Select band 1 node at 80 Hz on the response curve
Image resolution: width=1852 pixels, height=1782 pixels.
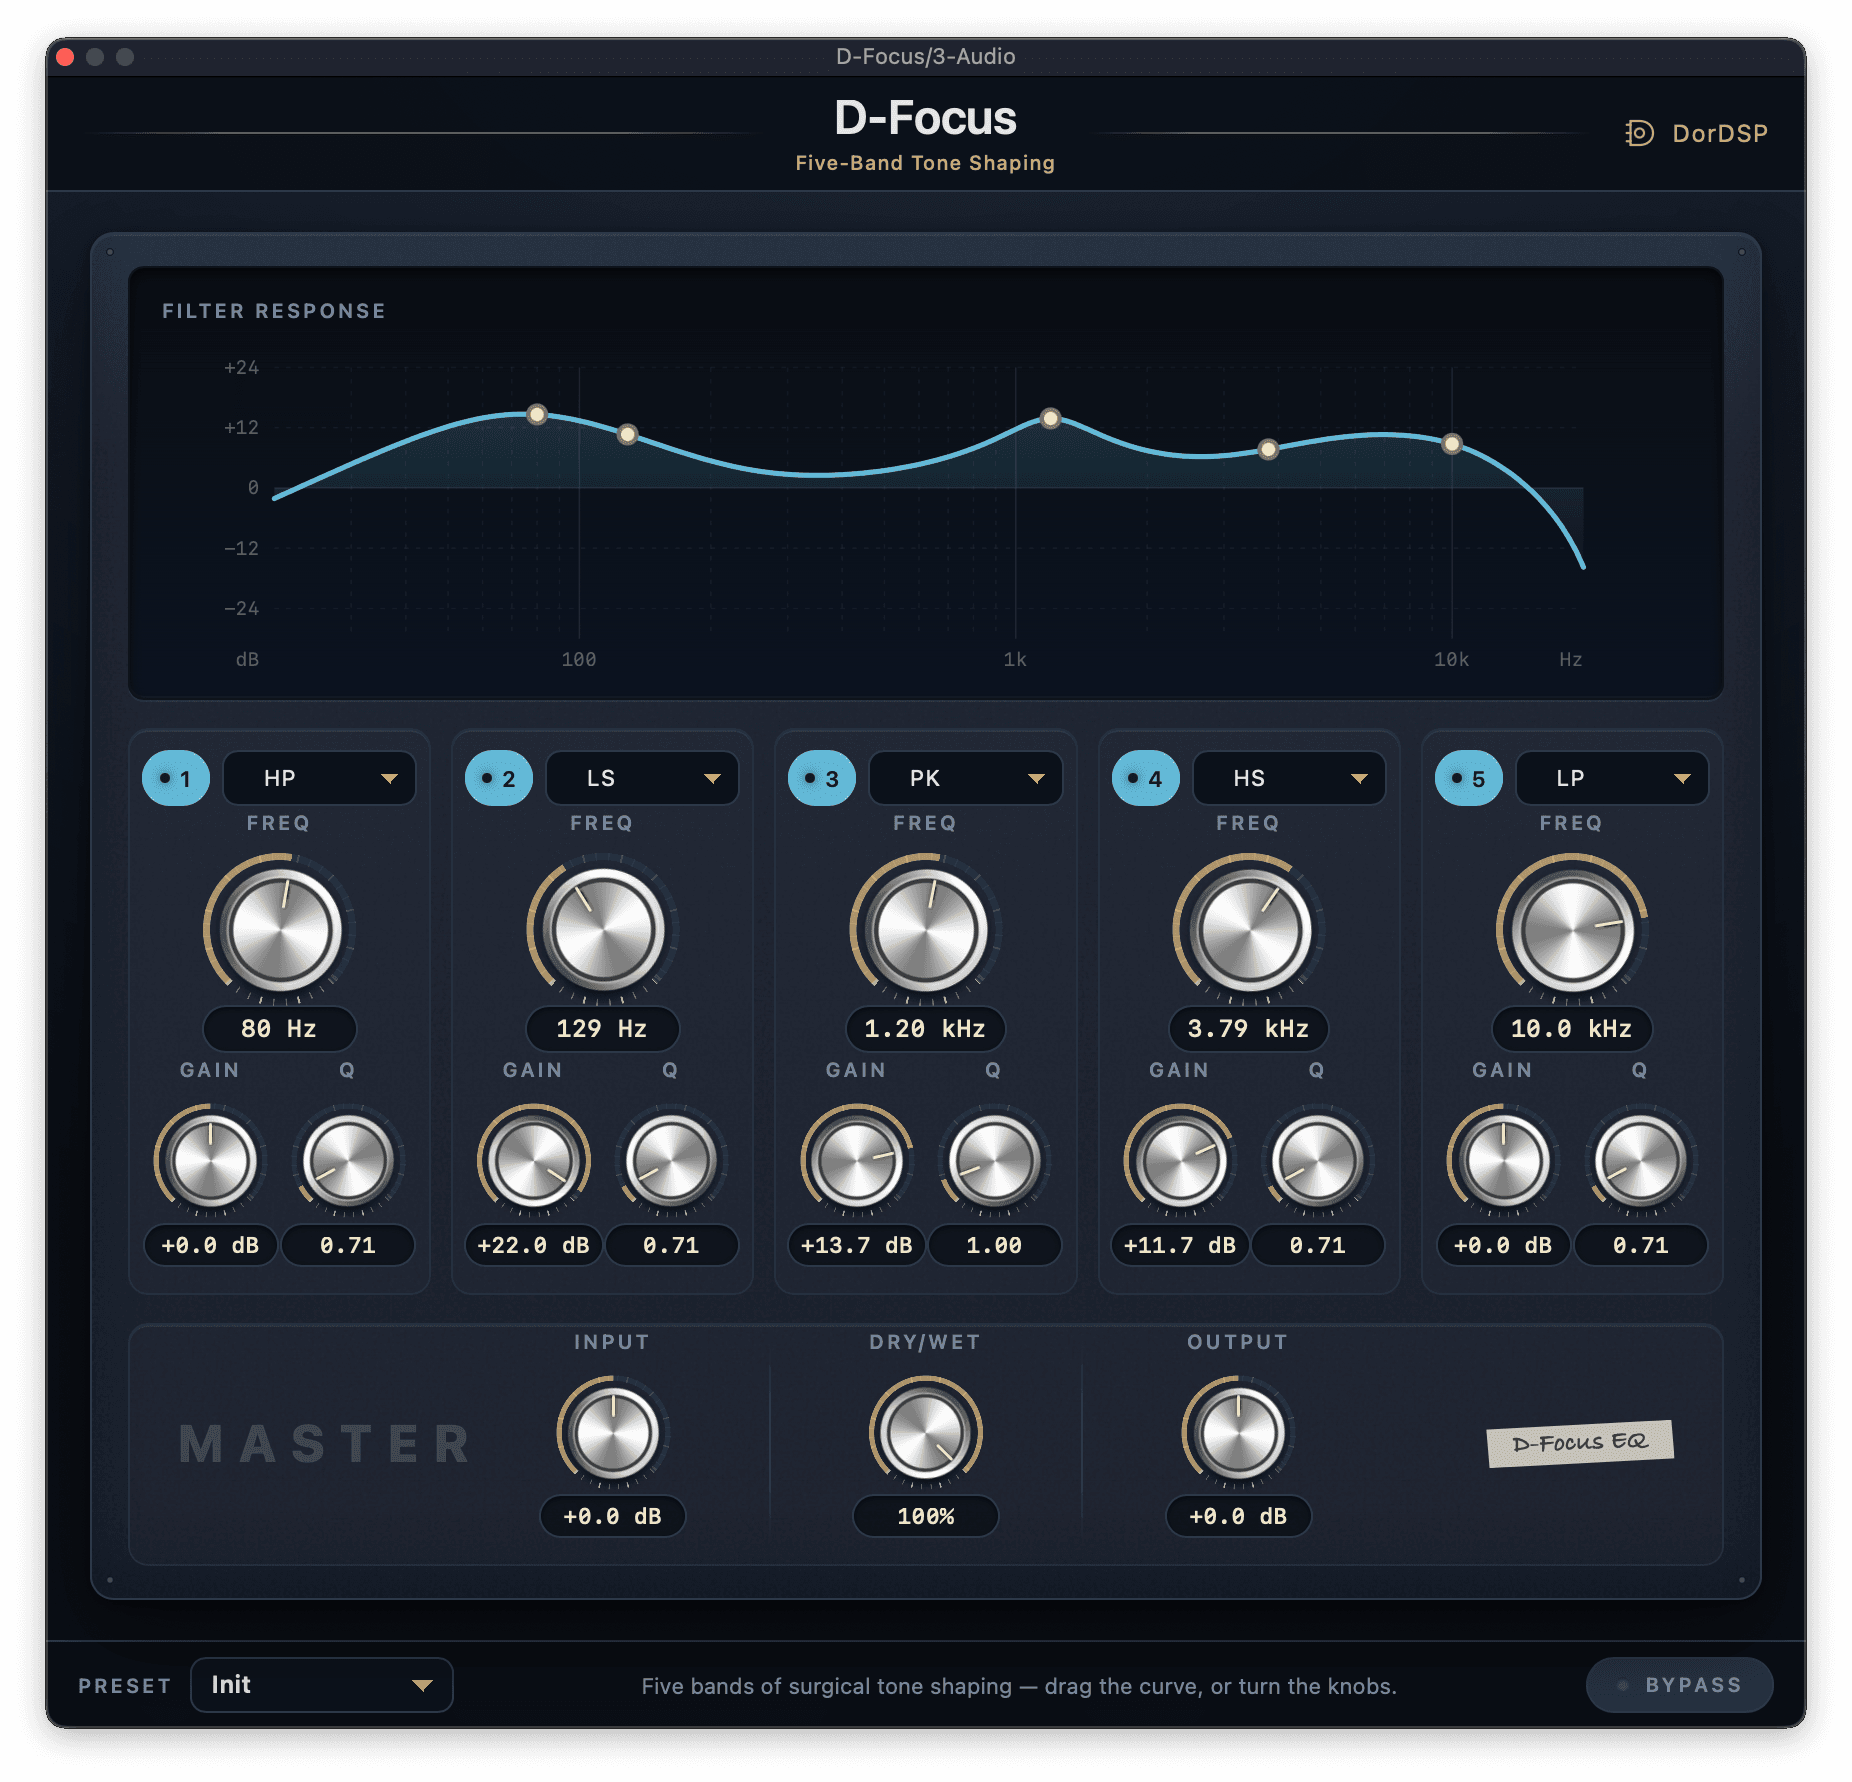click(x=537, y=414)
